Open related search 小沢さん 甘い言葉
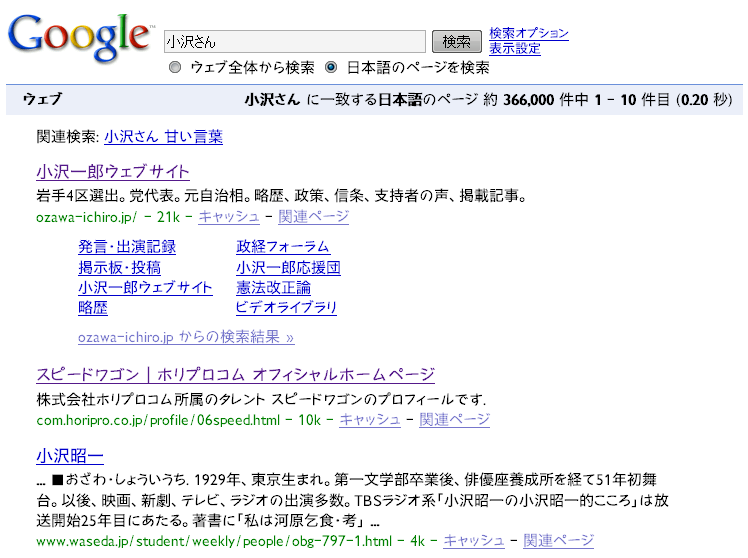The width and height of the screenshot is (748, 558). (163, 137)
